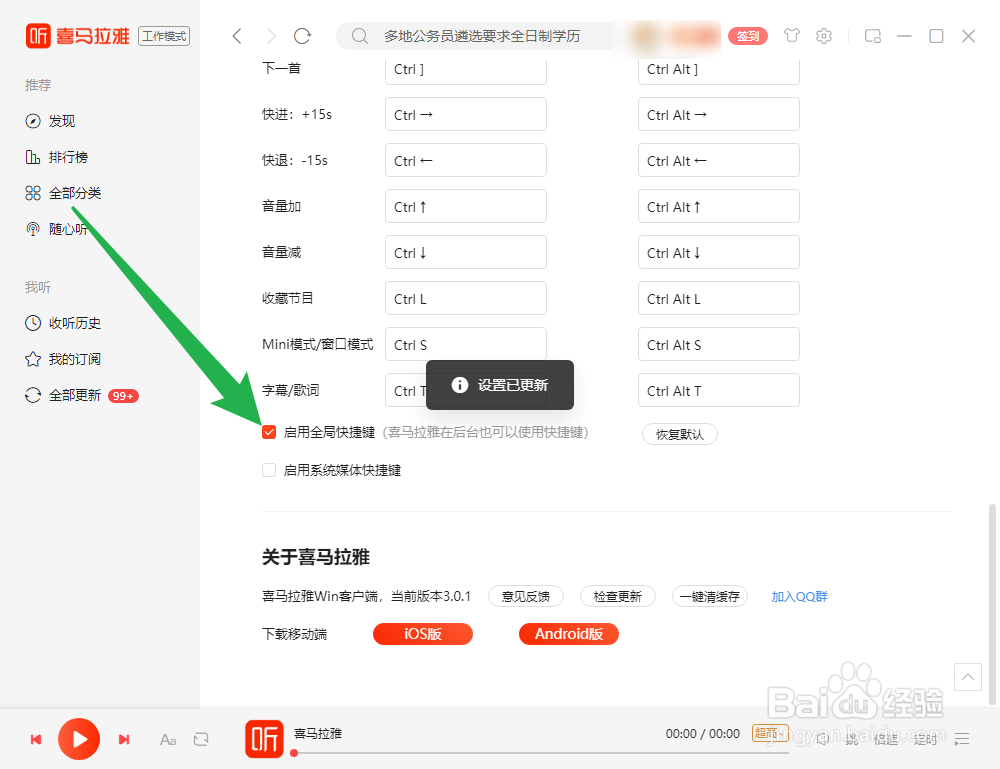Uncheck 启用全局快捷键 checkbox
Image resolution: width=1000 pixels, height=769 pixels.
click(268, 432)
